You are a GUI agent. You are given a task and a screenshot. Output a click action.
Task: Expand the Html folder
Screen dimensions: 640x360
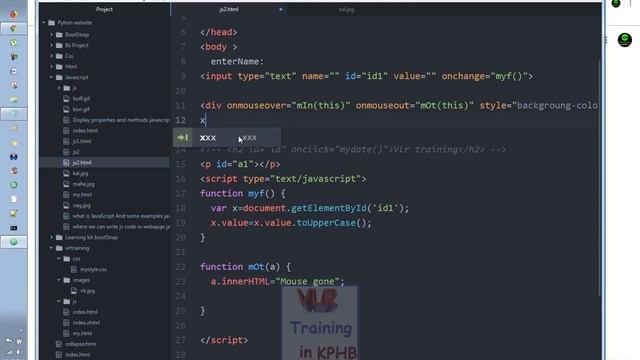[x=51, y=67]
